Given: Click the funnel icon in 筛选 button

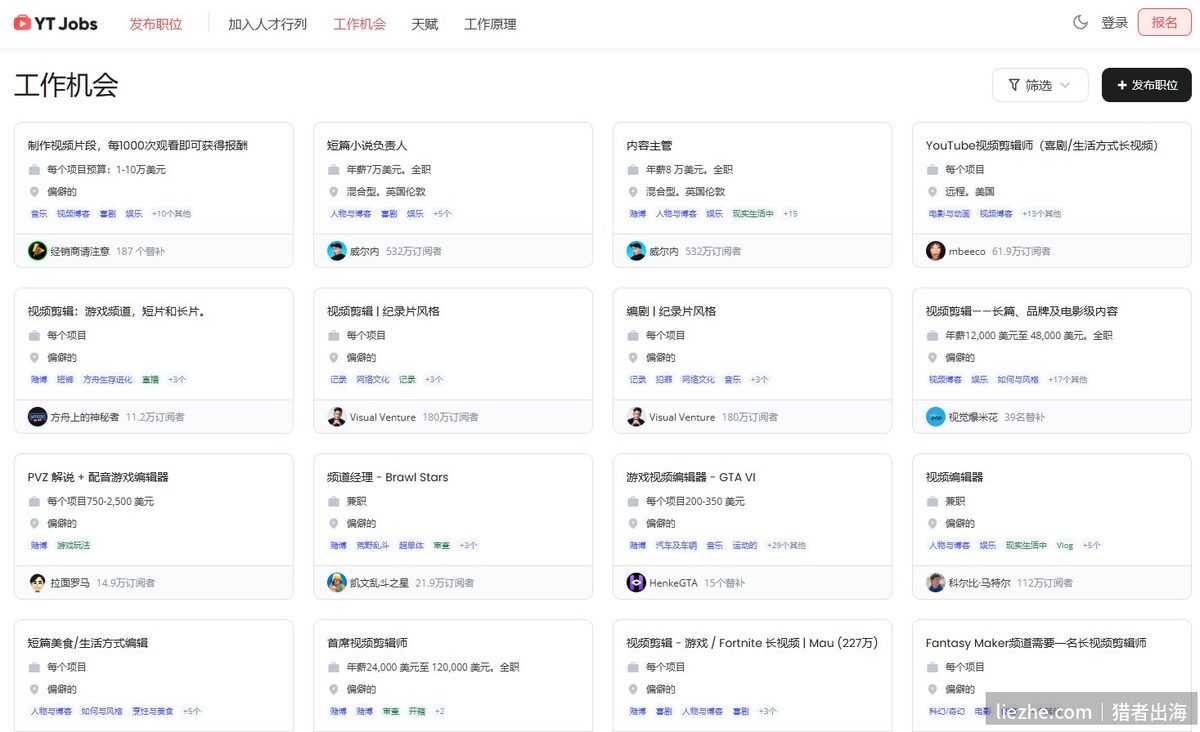Looking at the screenshot, I should pyautogui.click(x=1014, y=85).
